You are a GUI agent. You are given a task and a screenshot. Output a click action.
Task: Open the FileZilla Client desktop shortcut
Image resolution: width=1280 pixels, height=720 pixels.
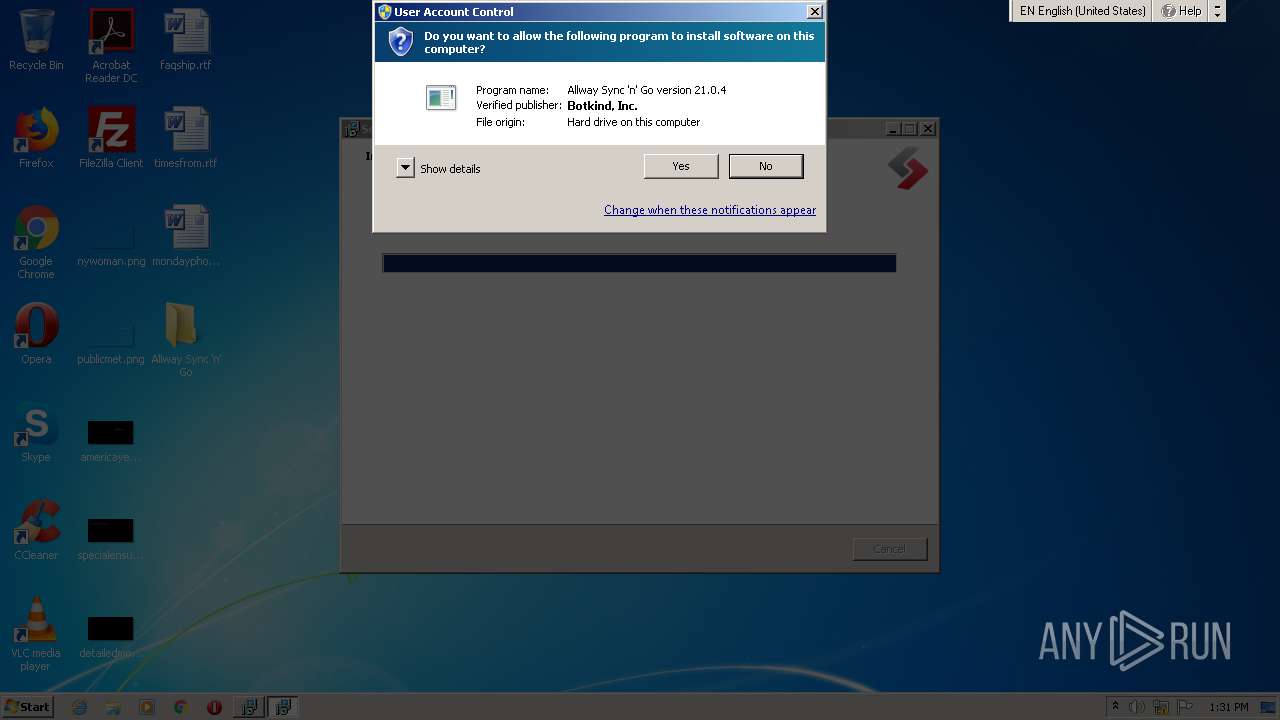tap(111, 138)
